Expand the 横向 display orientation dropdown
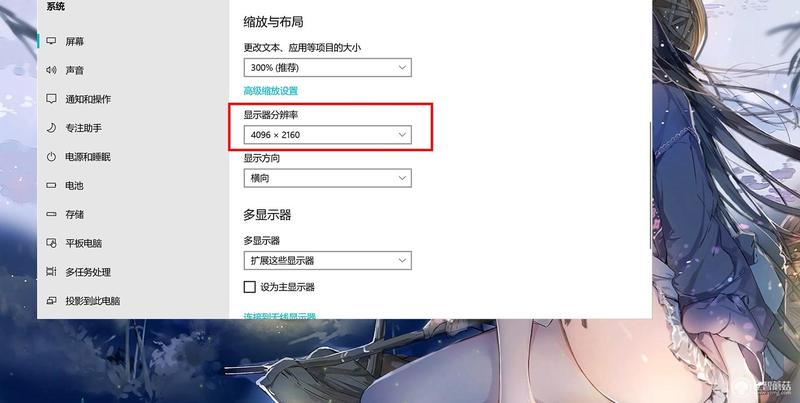 coord(328,178)
